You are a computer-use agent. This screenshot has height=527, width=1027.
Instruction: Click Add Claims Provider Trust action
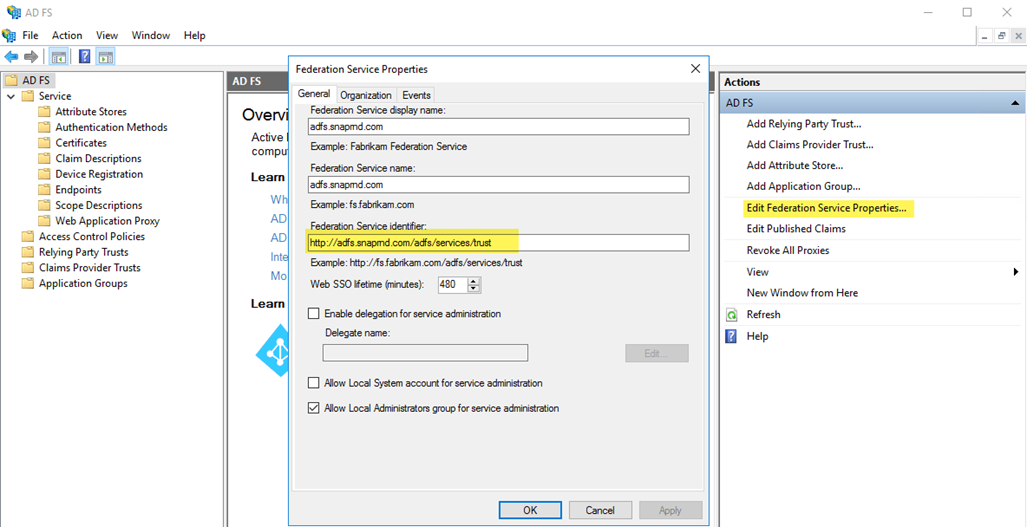810,145
